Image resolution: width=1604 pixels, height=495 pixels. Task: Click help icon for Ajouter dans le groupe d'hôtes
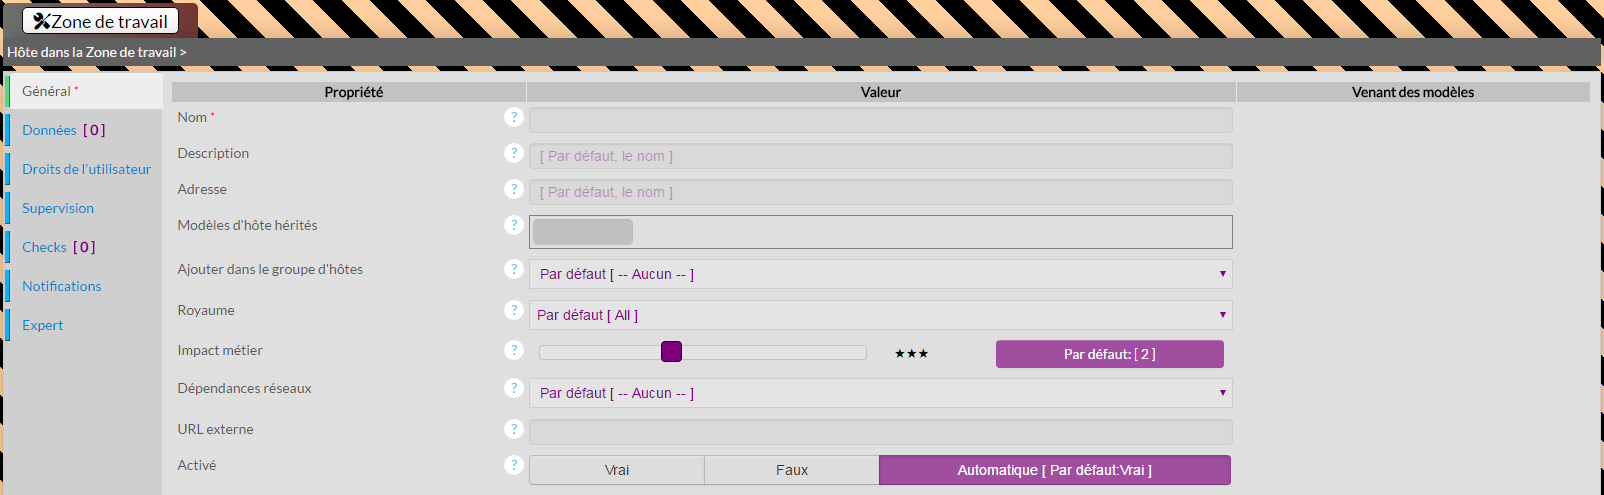click(x=514, y=269)
